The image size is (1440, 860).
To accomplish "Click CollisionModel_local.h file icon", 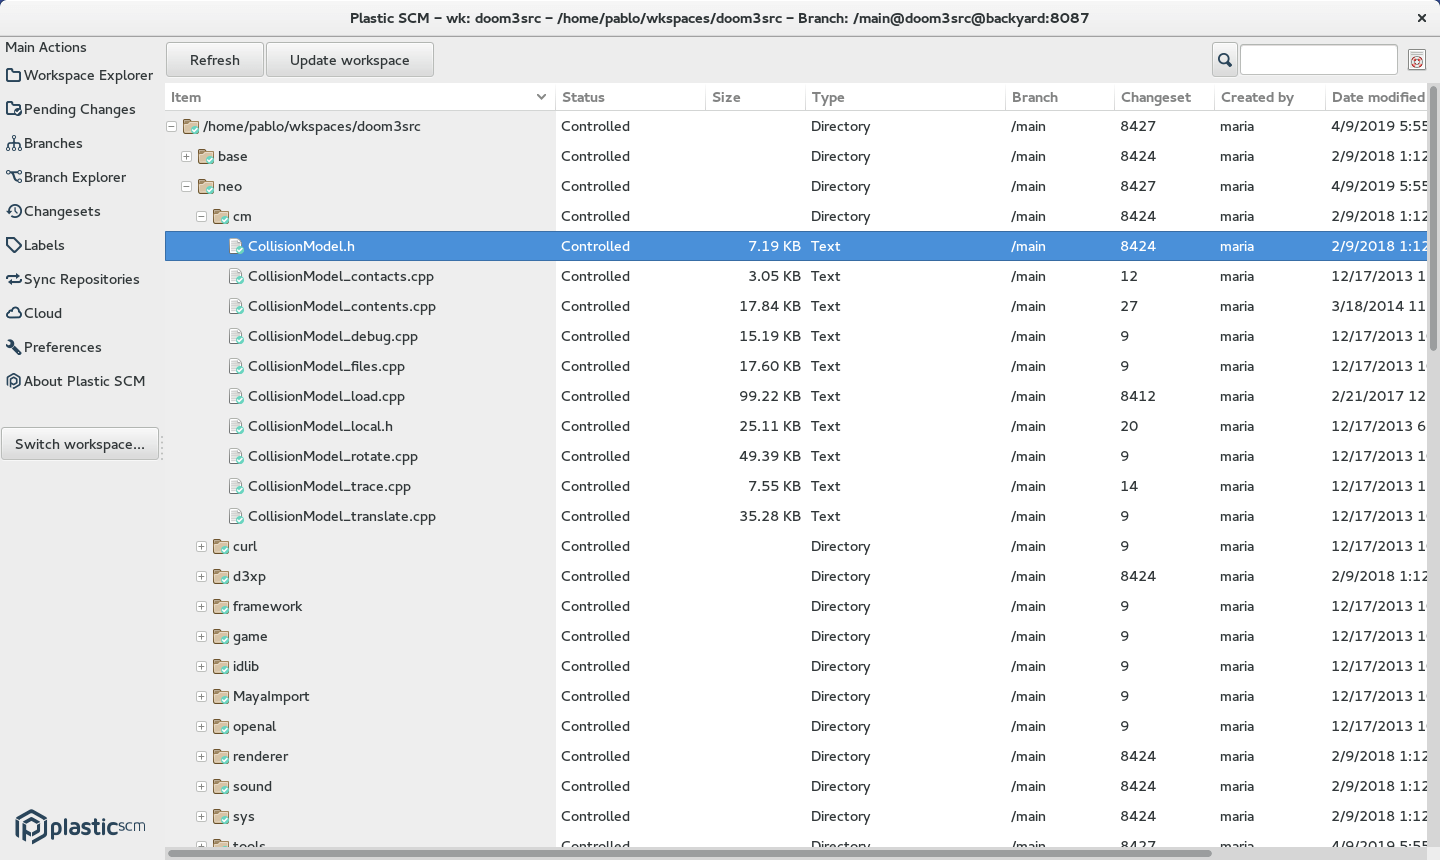I will [236, 426].
